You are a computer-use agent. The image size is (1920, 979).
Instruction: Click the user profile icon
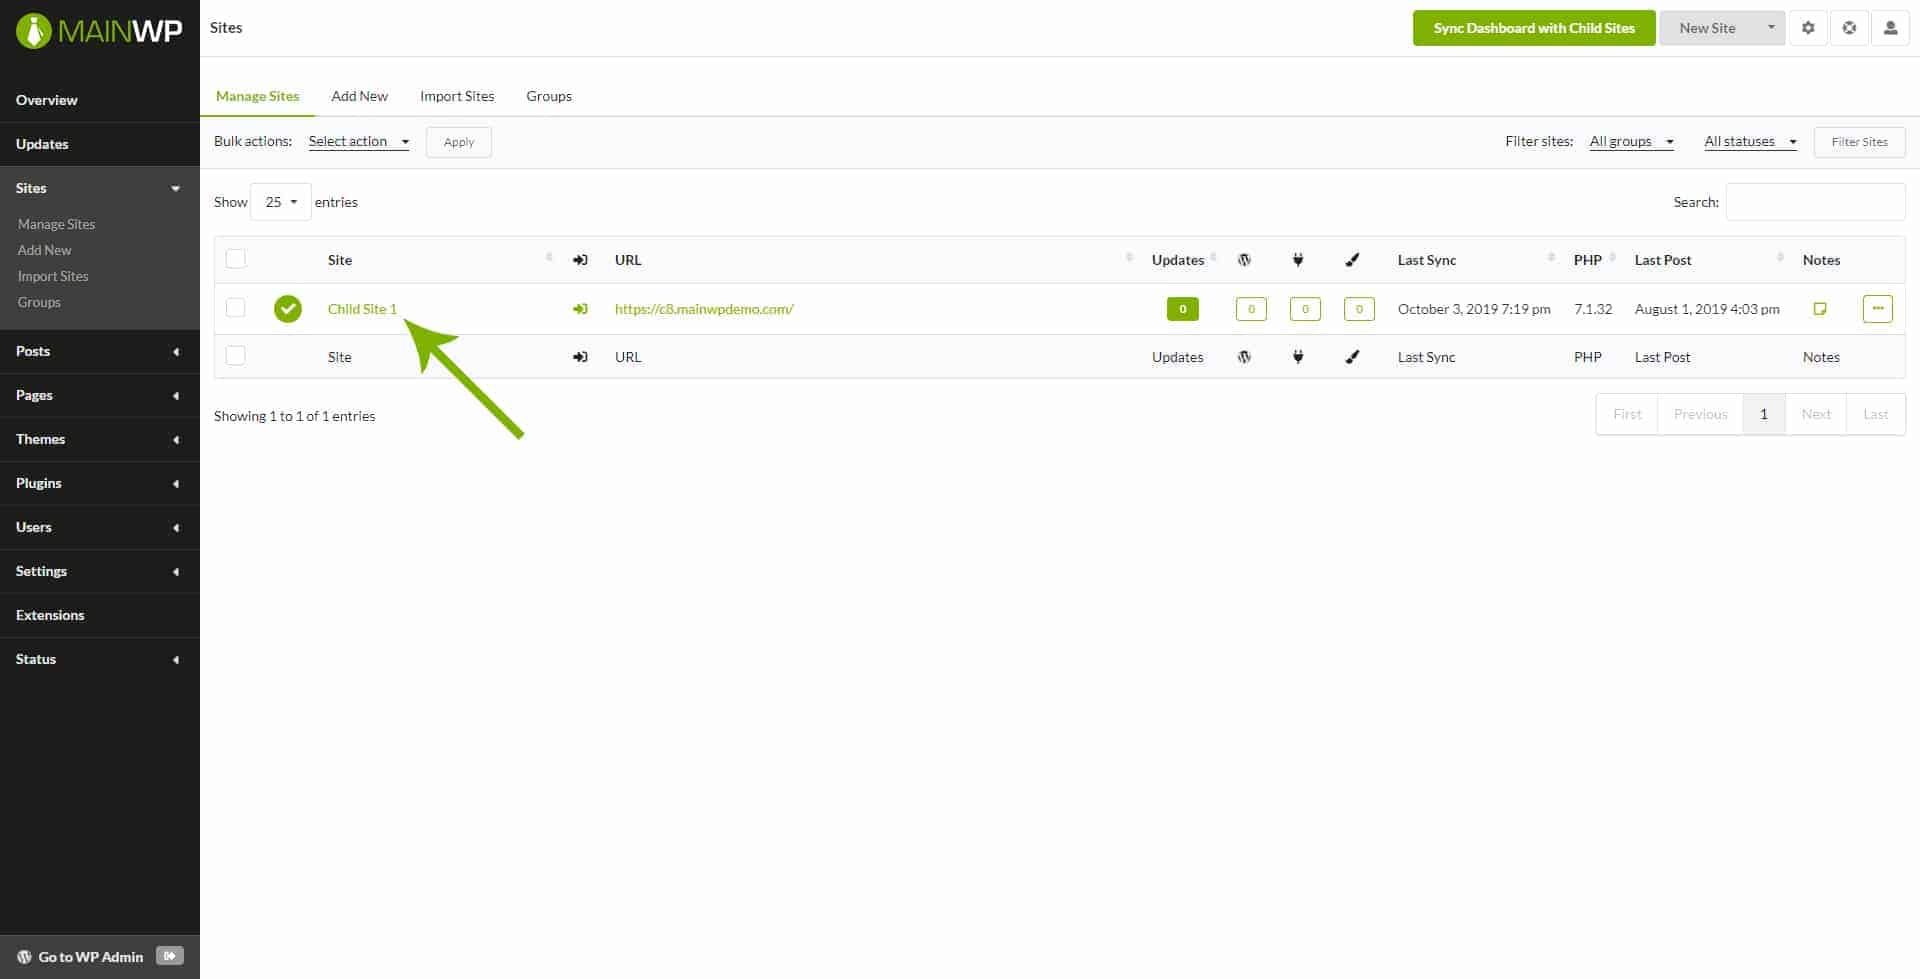tap(1890, 28)
